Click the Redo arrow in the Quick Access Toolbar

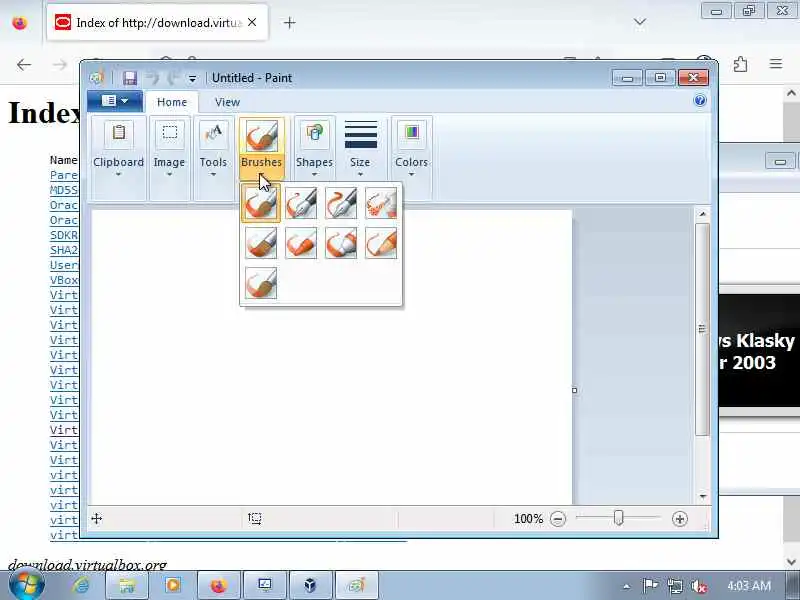coord(172,78)
